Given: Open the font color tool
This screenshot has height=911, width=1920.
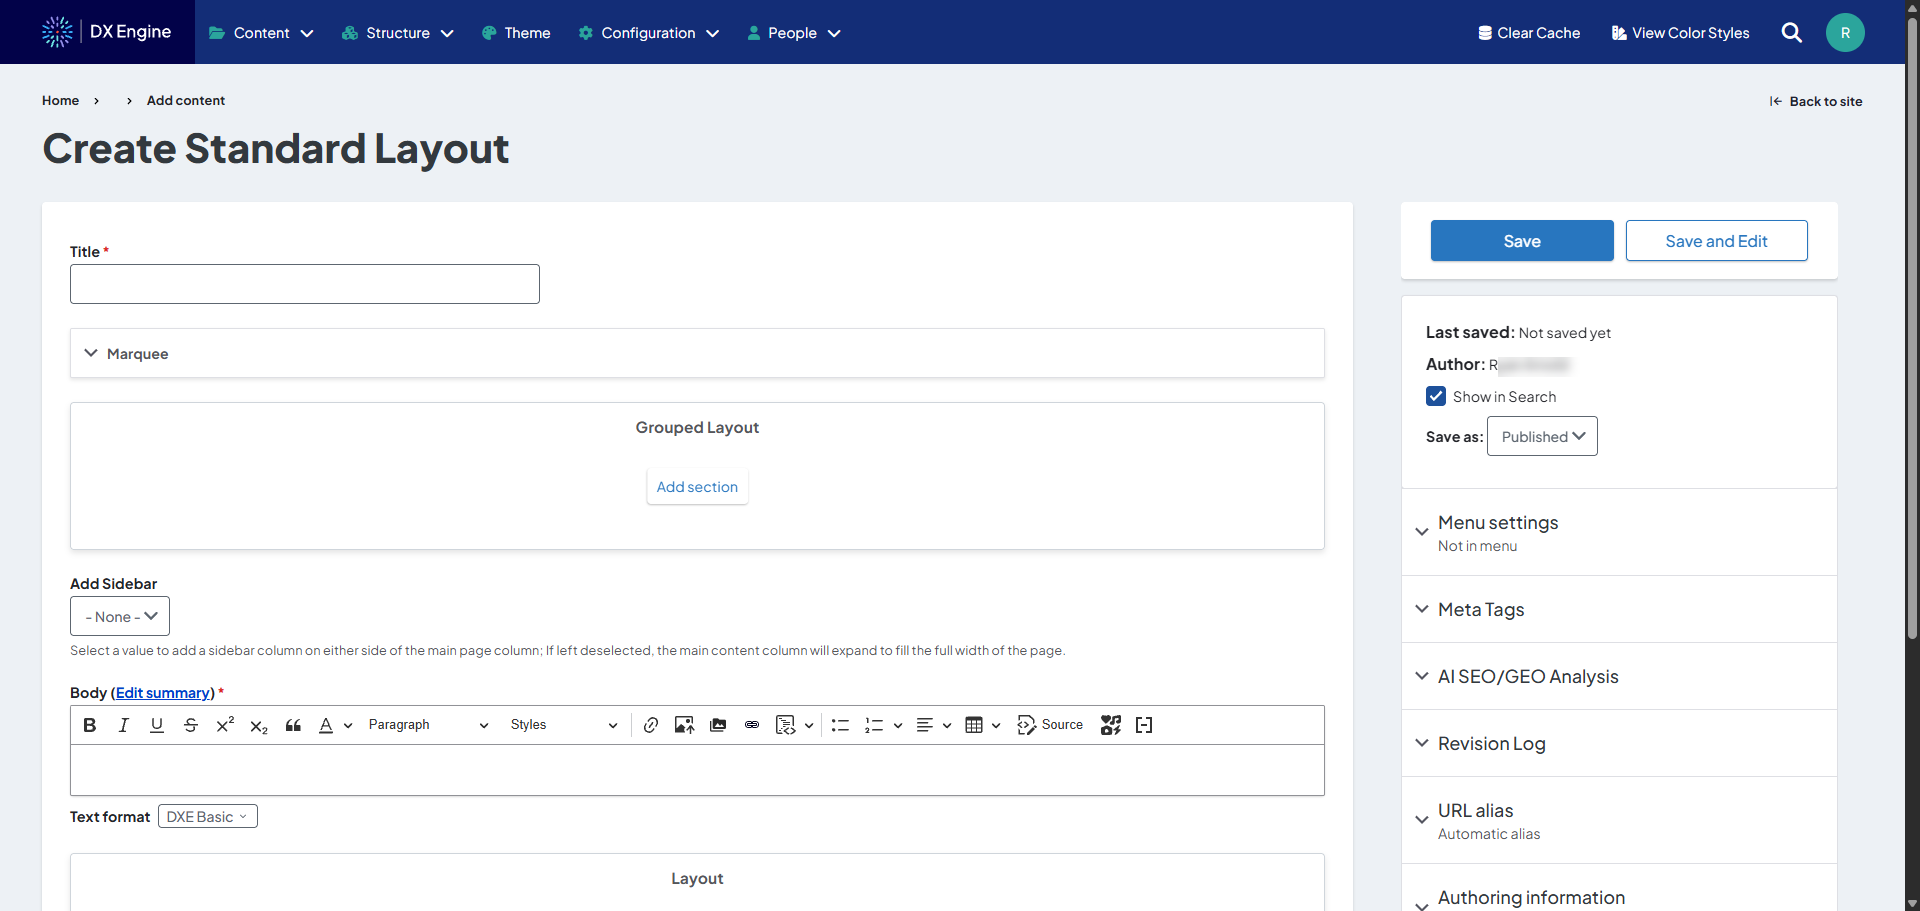Looking at the screenshot, I should point(326,725).
